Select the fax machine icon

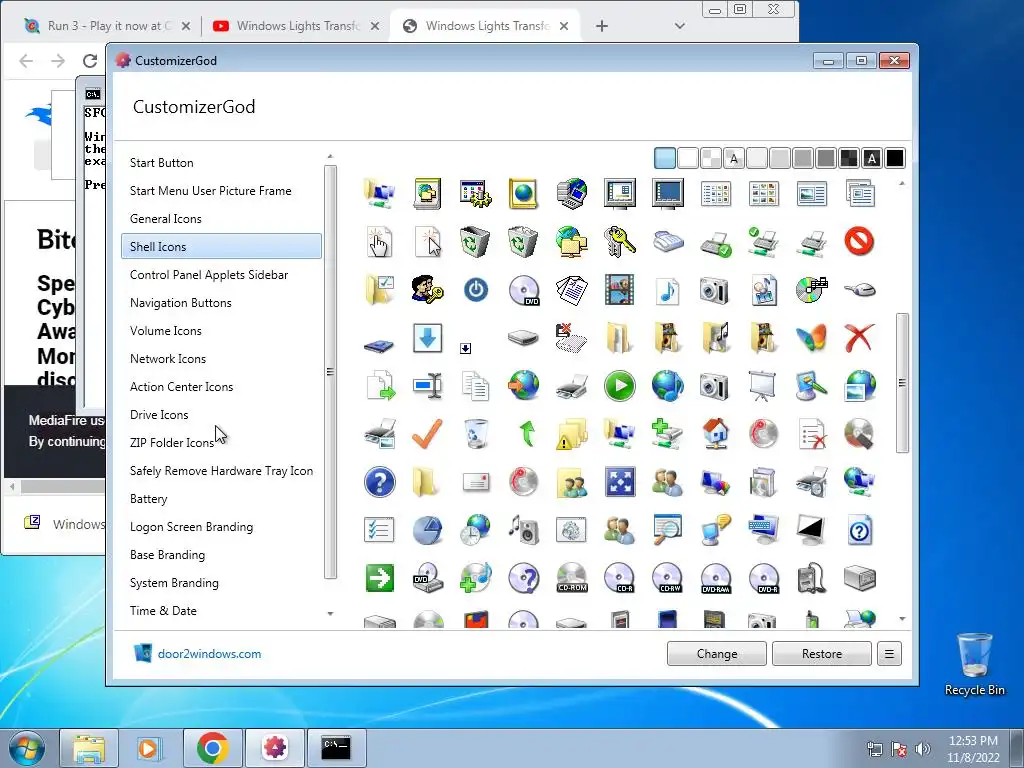point(667,242)
